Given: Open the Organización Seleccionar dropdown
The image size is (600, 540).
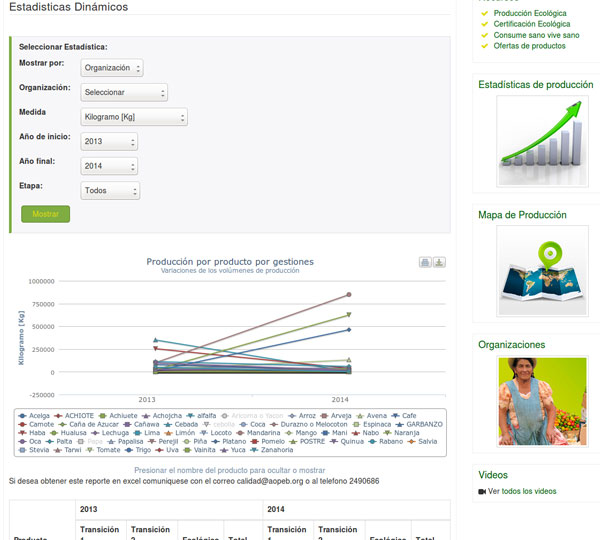Looking at the screenshot, I should (x=124, y=92).
